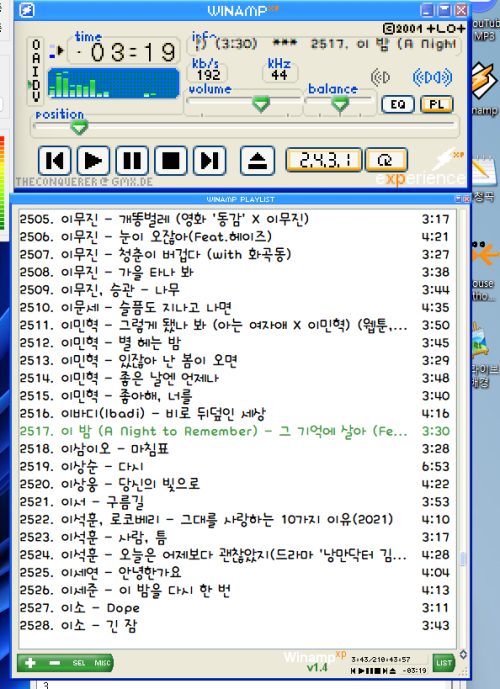Click the lightning bolt experience logo
This screenshot has width=500, height=689.
coord(448,159)
